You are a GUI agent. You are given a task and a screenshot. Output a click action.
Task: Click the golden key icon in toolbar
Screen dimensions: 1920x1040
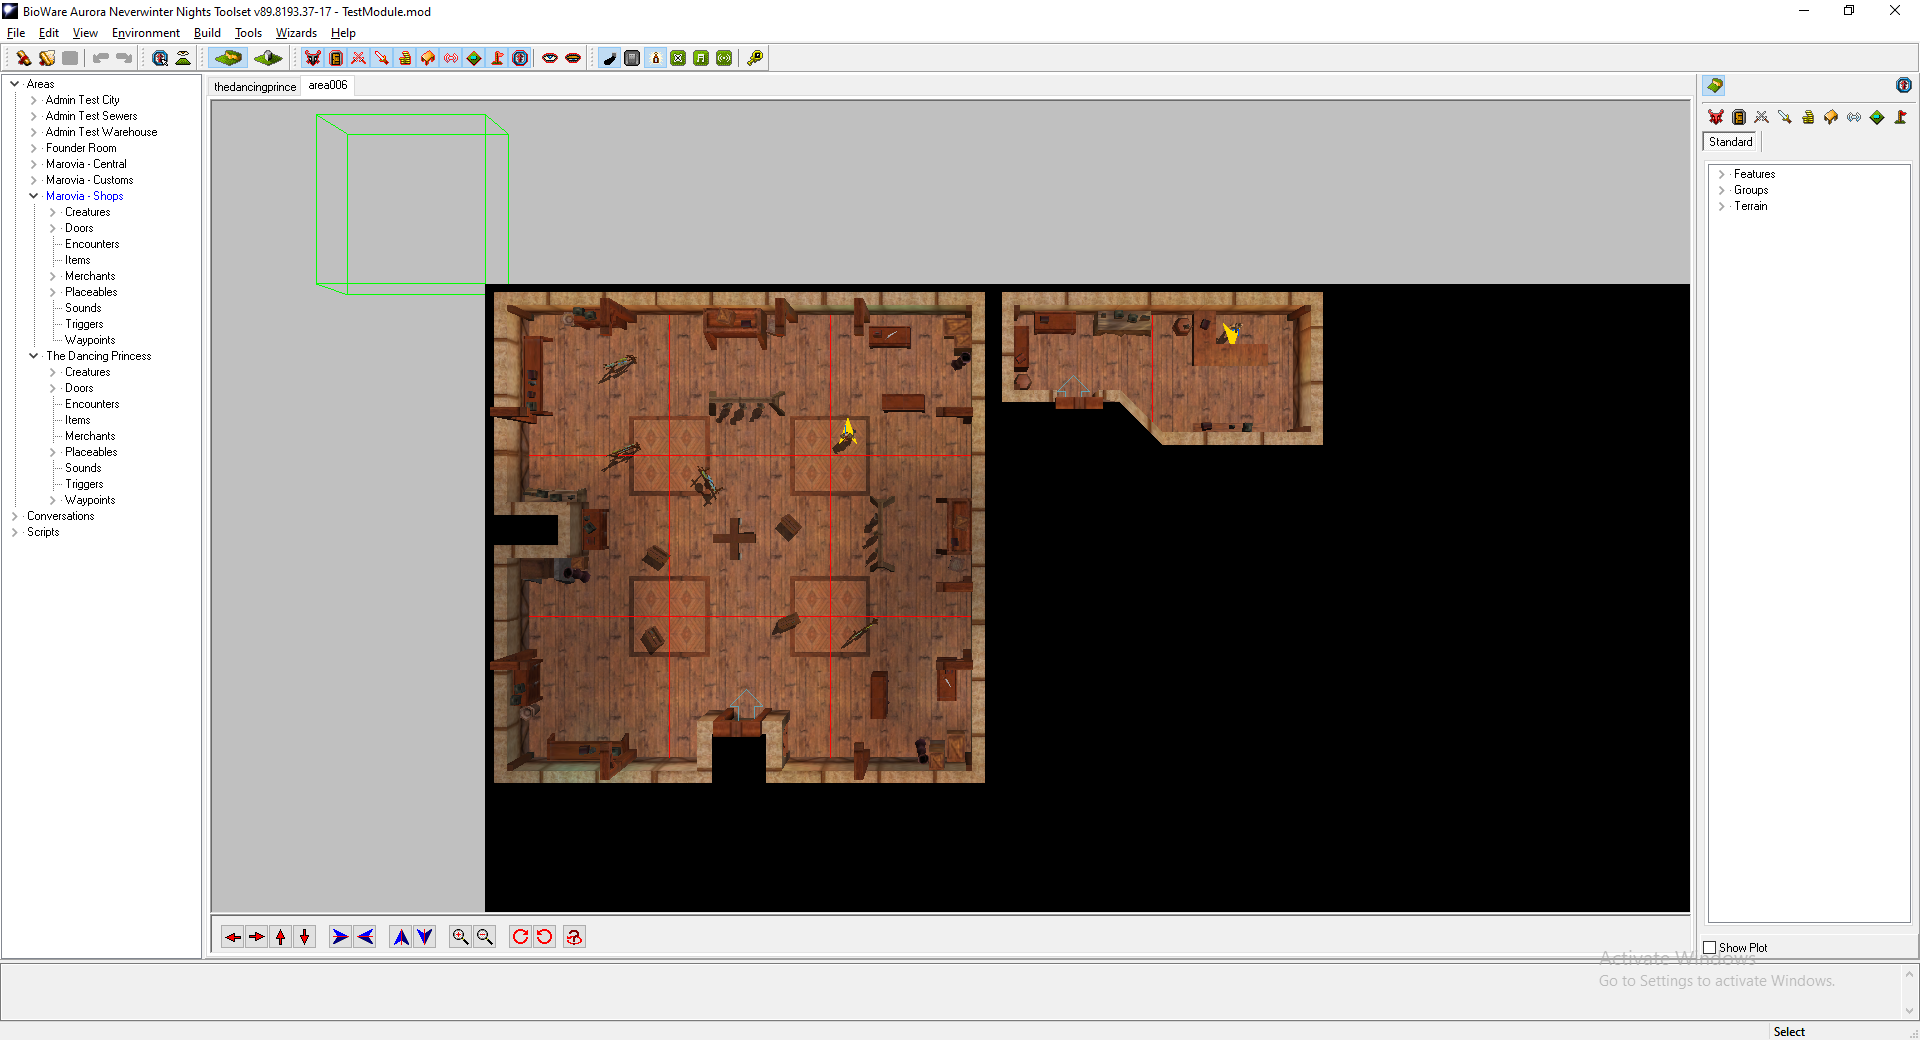point(755,58)
